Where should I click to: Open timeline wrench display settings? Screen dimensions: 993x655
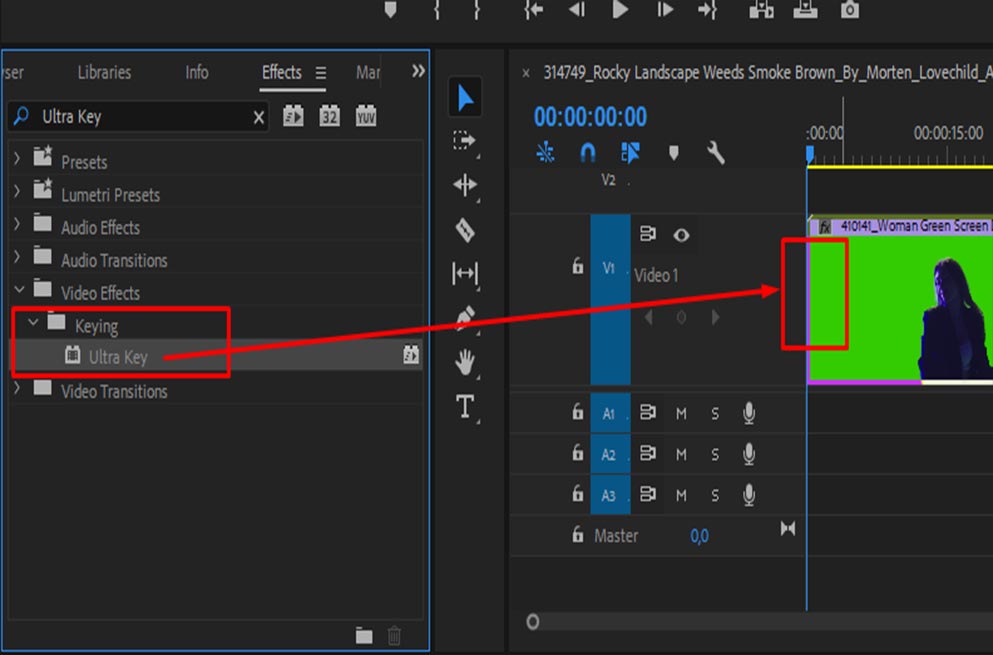point(715,153)
